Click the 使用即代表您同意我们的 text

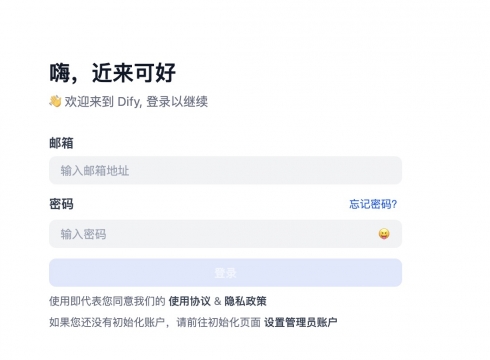107,301
